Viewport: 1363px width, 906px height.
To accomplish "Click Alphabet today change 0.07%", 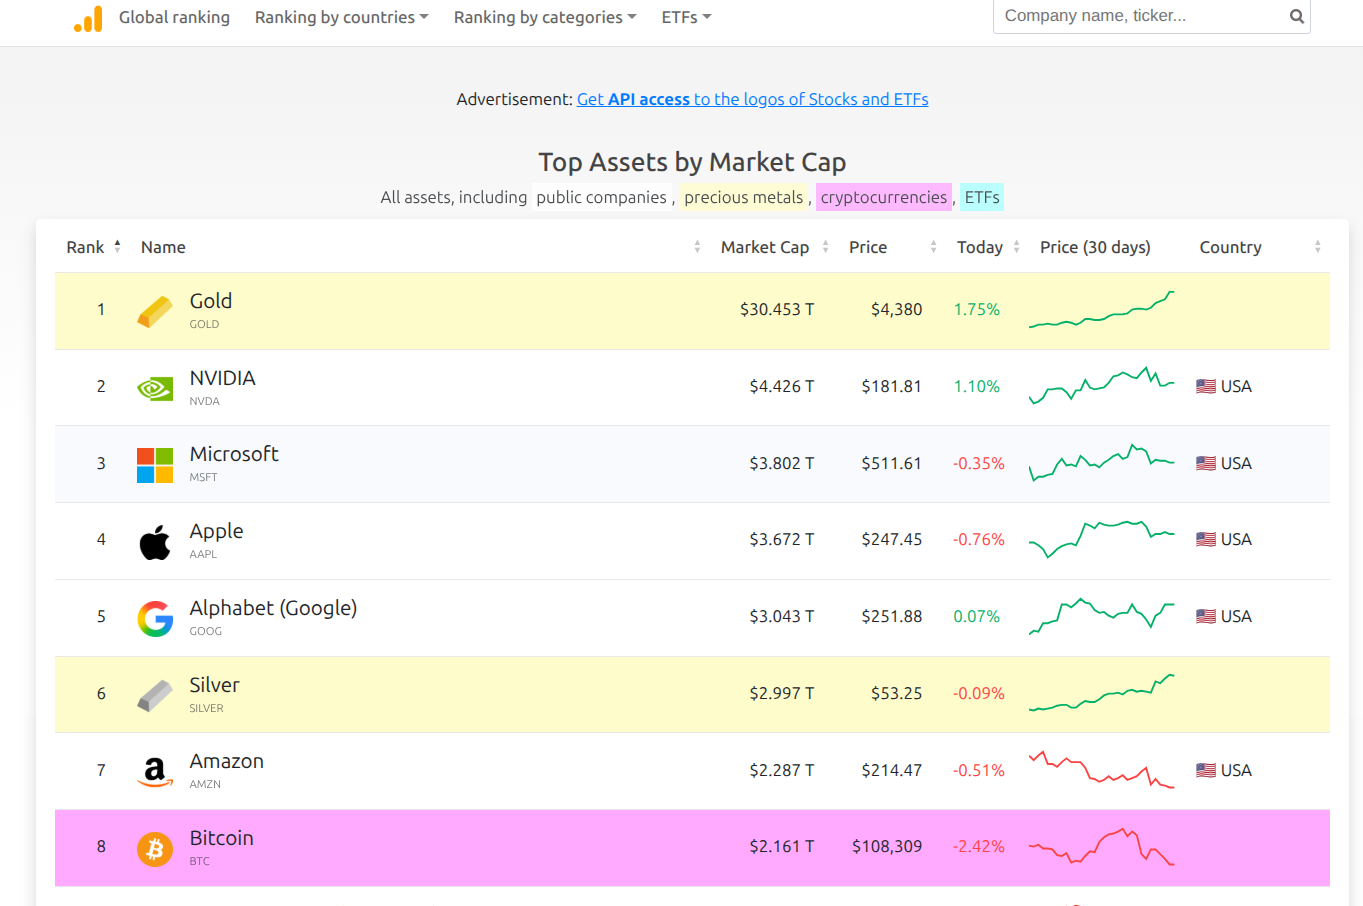I will coord(977,616).
